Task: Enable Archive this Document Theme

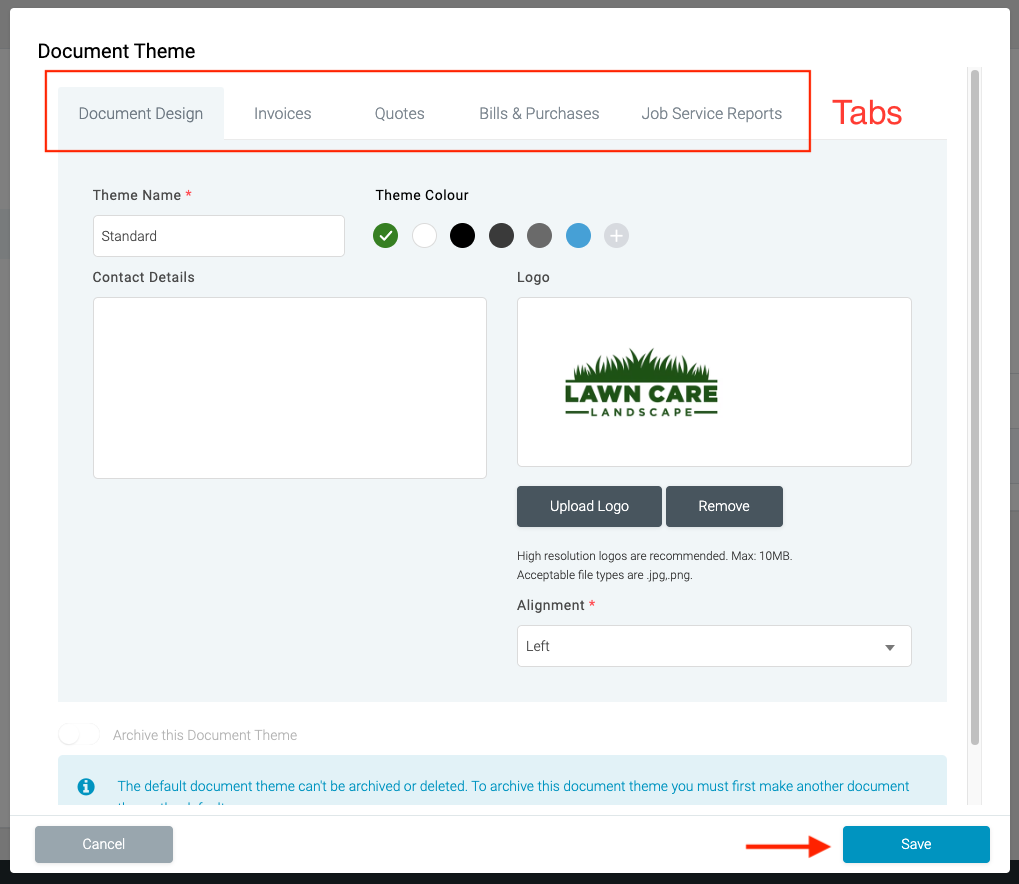Action: coord(78,734)
